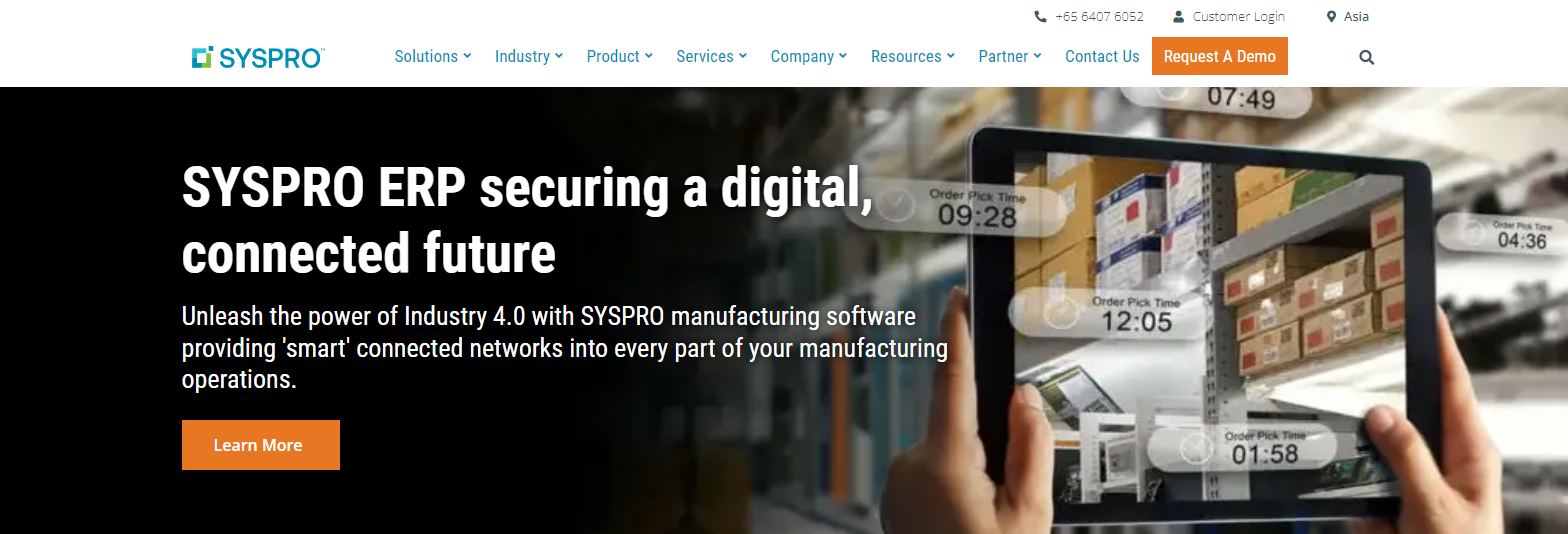Expand the Resources chevron
Image resolution: width=1568 pixels, height=534 pixels.
[x=951, y=56]
